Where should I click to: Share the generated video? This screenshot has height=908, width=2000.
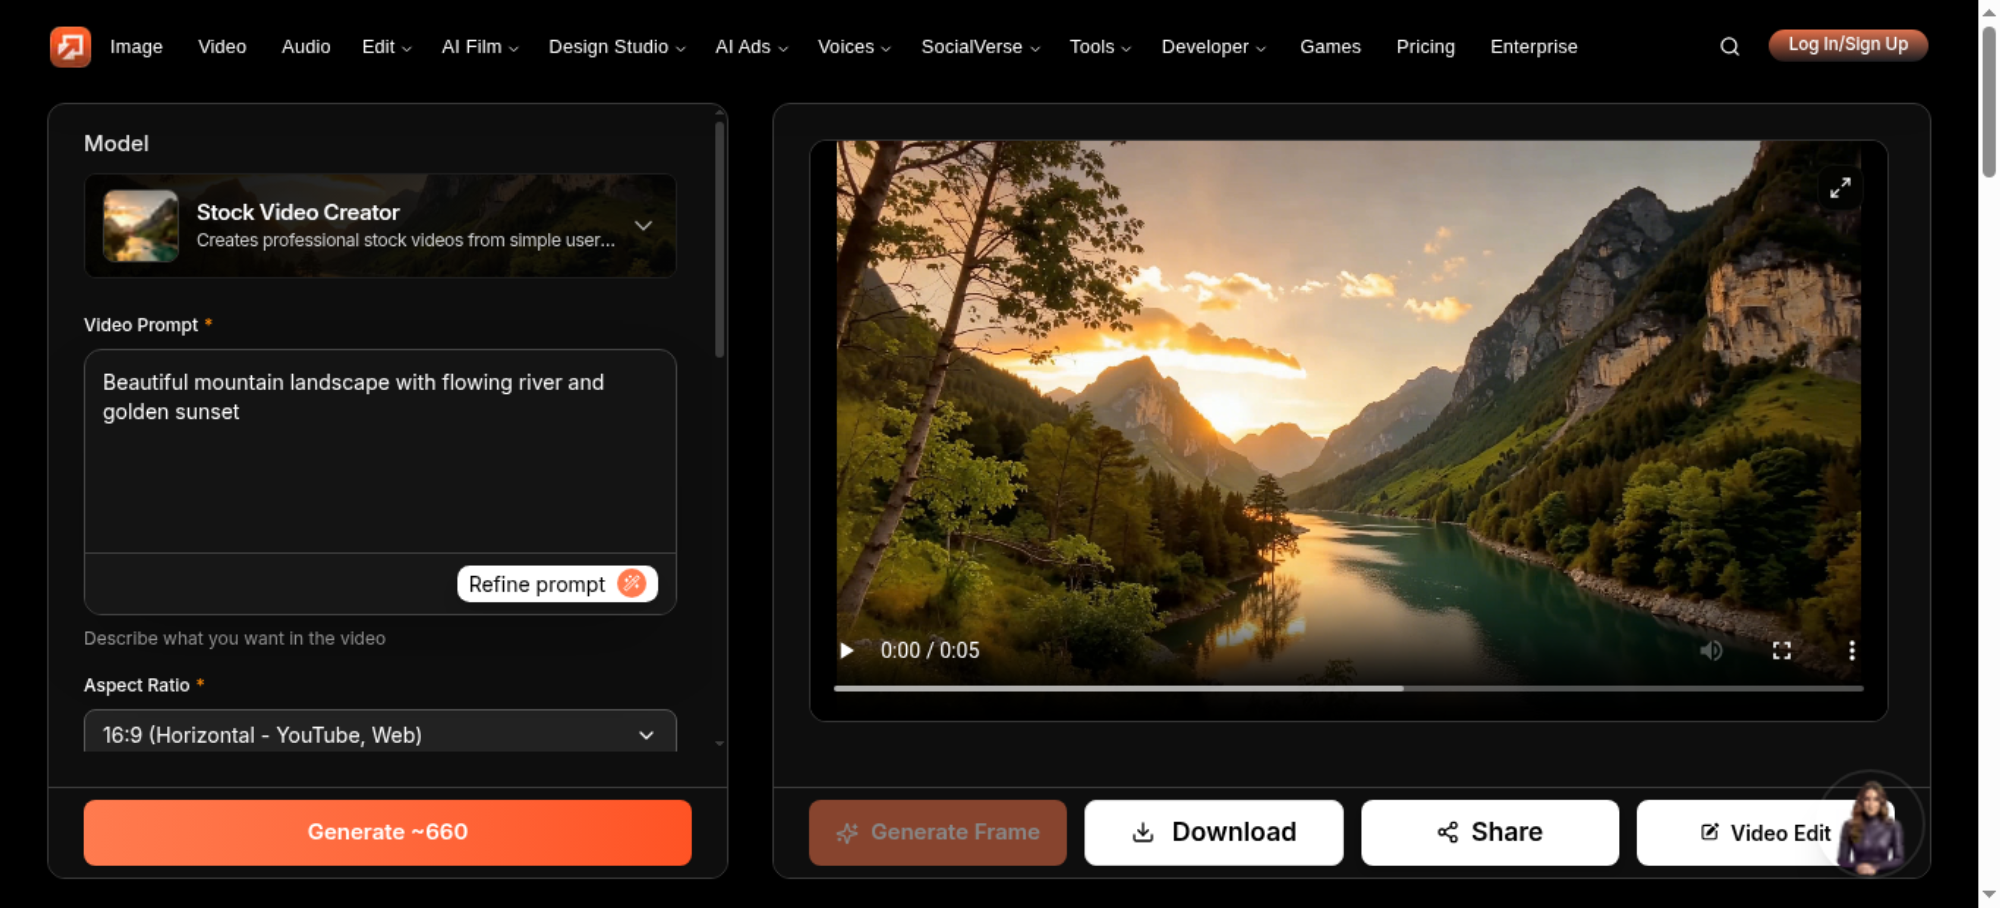(x=1490, y=832)
